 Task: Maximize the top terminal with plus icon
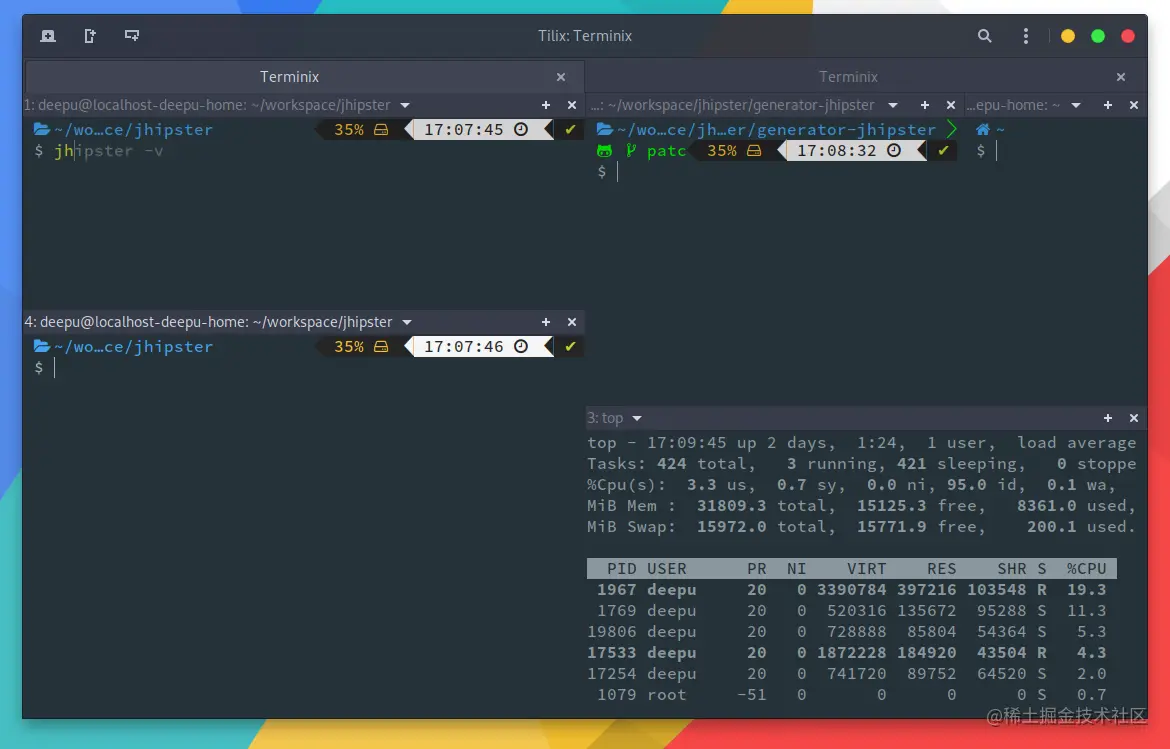[x=1107, y=419]
